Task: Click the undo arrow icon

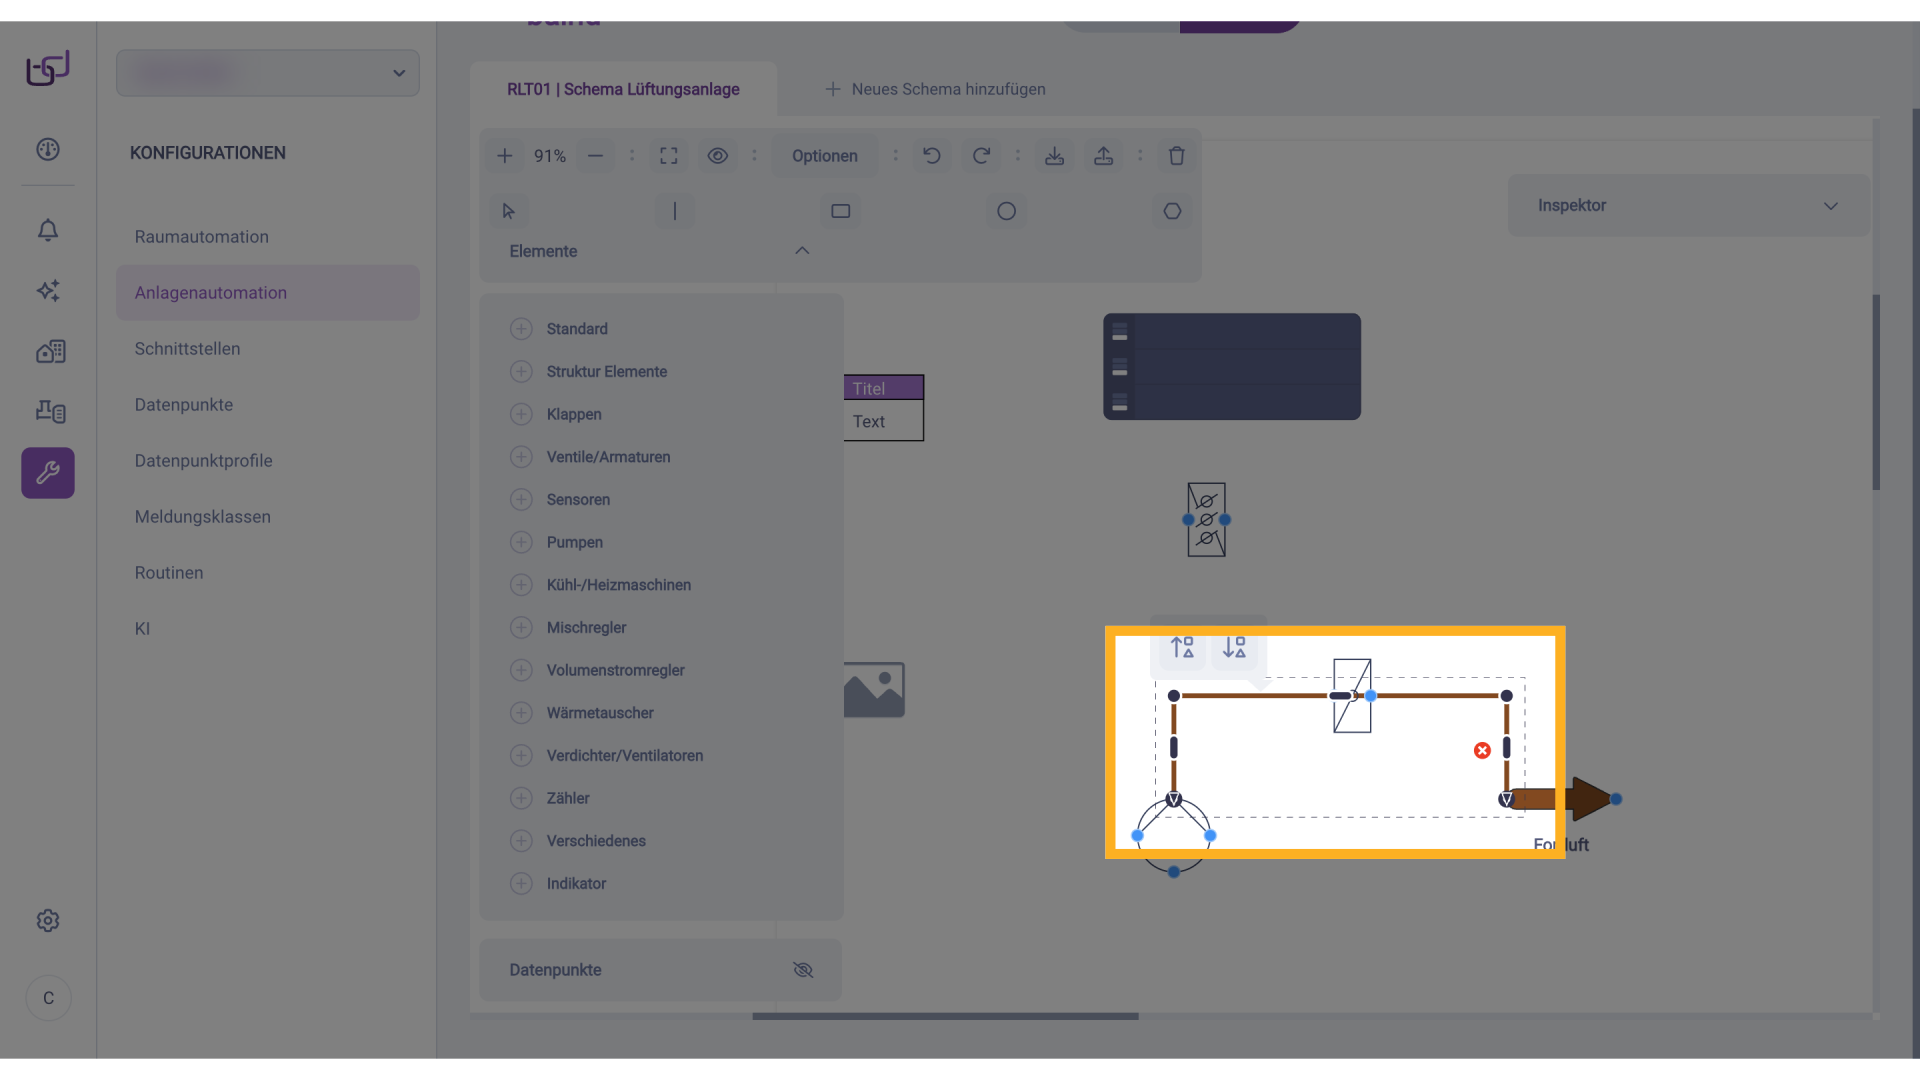Action: pyautogui.click(x=931, y=156)
